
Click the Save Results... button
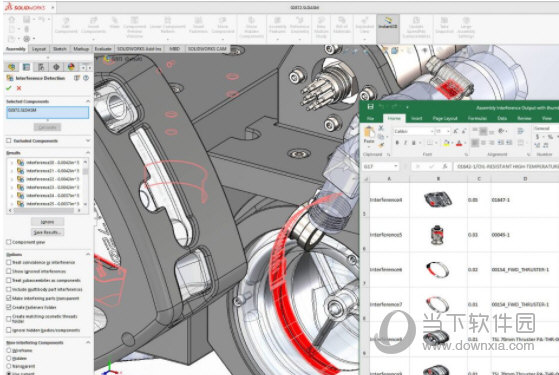(x=47, y=232)
